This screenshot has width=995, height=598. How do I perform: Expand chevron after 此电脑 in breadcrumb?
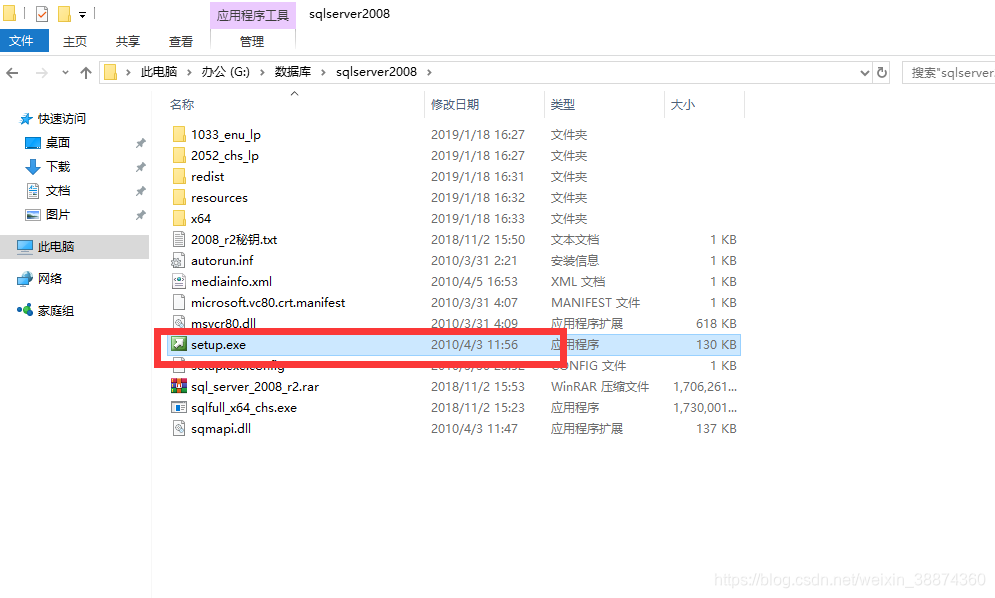(x=189, y=72)
